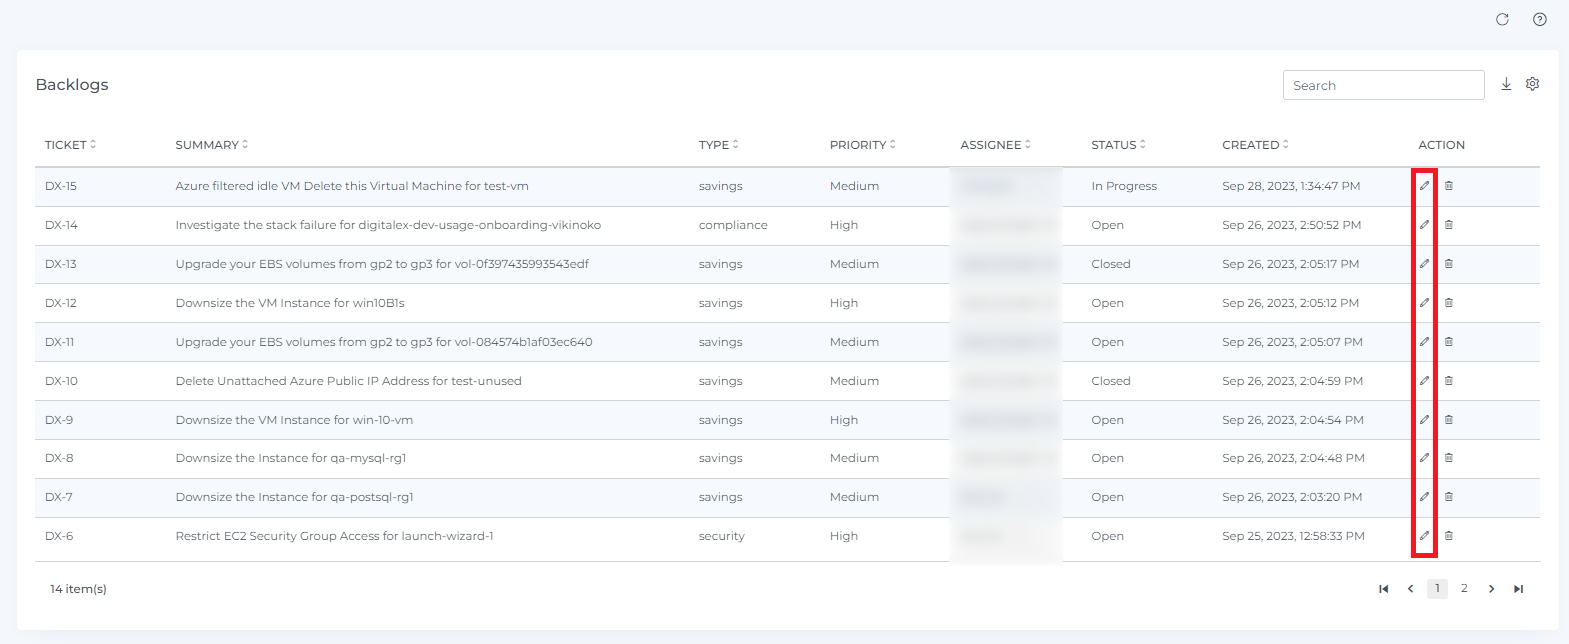The height and width of the screenshot is (644, 1569).
Task: Edit ticket DX-12 with pencil icon
Action: (x=1424, y=303)
